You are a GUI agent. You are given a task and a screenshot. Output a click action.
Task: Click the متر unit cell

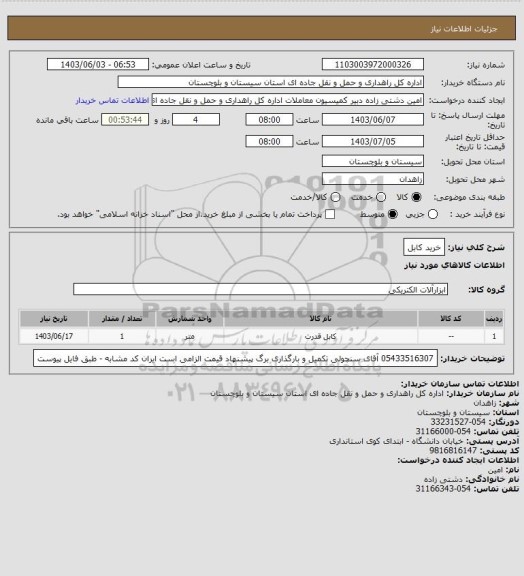[x=190, y=336]
